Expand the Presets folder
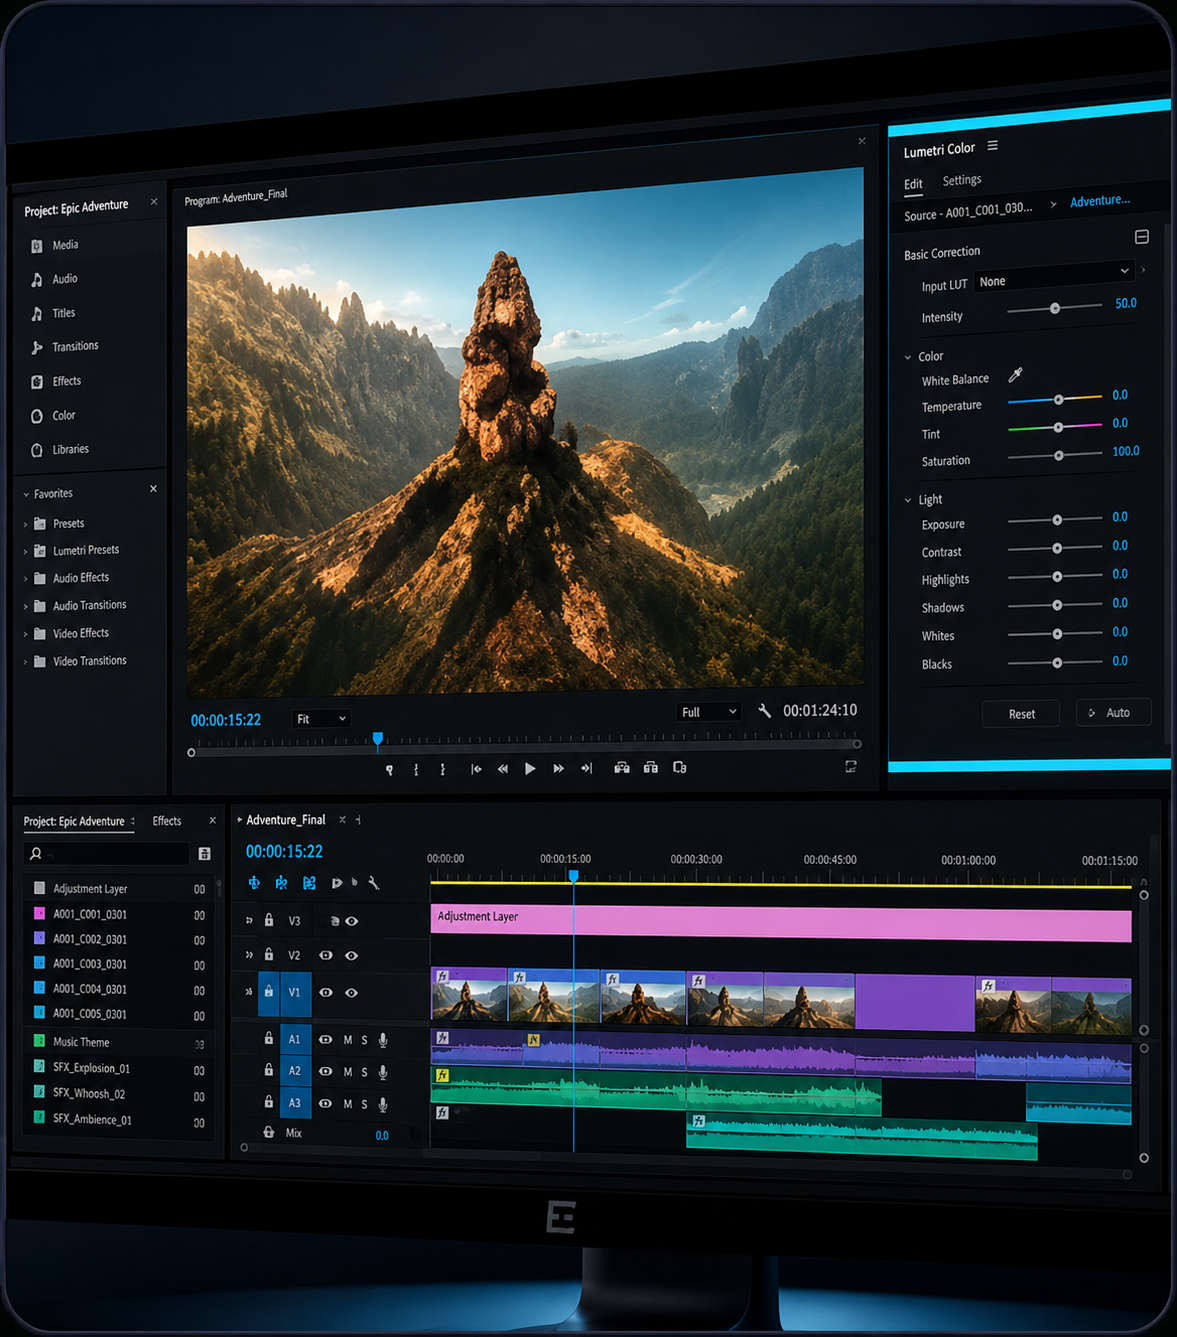 click(x=26, y=524)
